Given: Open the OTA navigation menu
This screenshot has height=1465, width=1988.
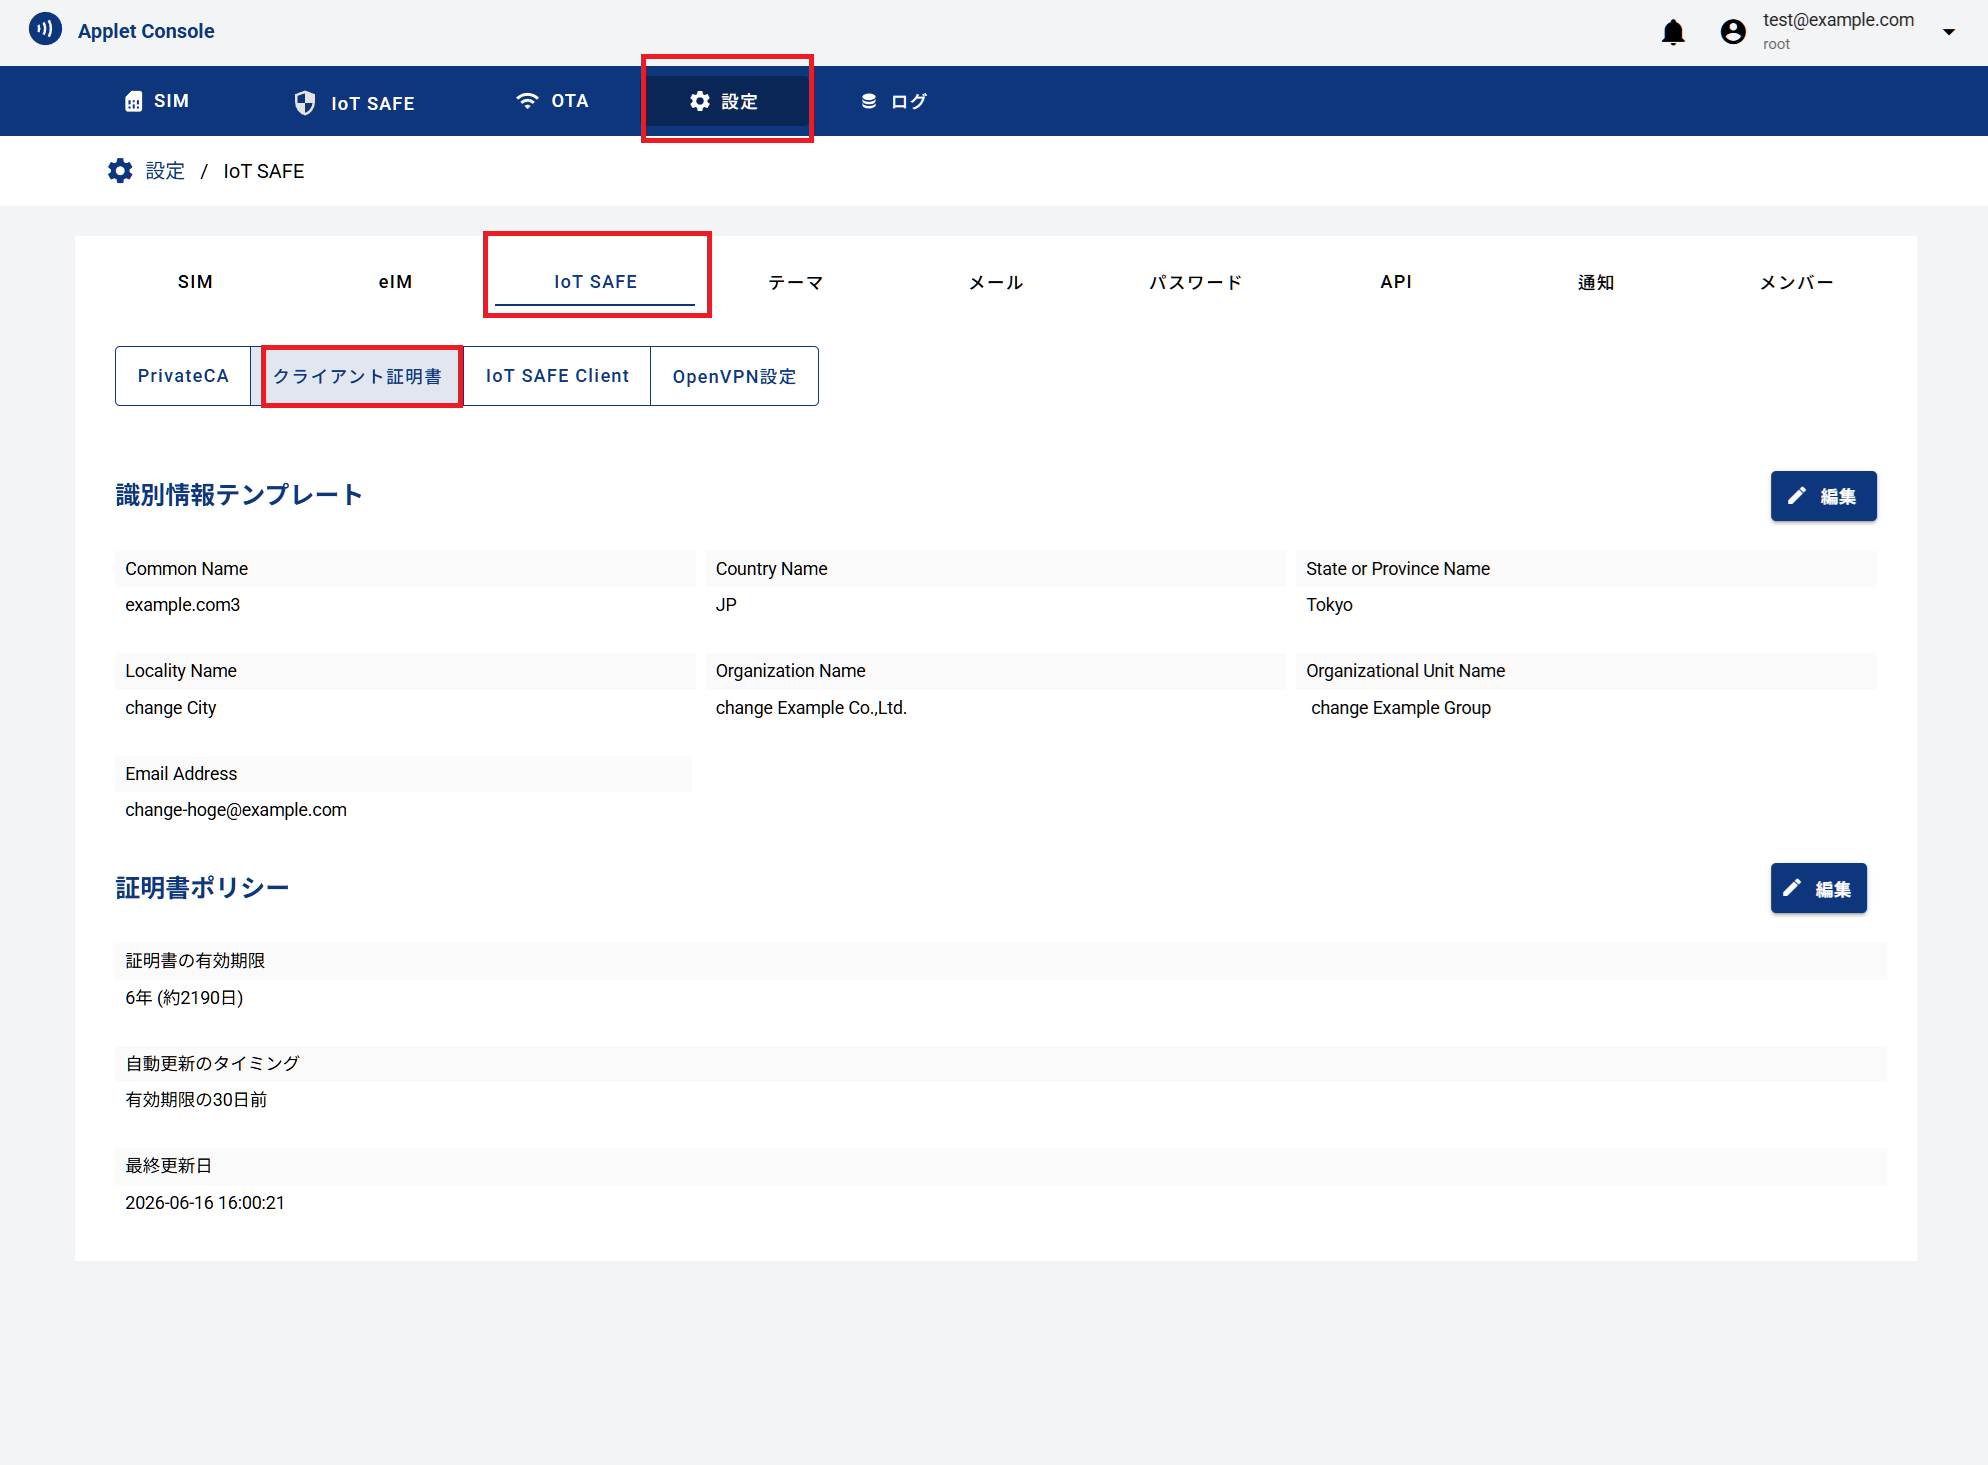Looking at the screenshot, I should pyautogui.click(x=552, y=101).
